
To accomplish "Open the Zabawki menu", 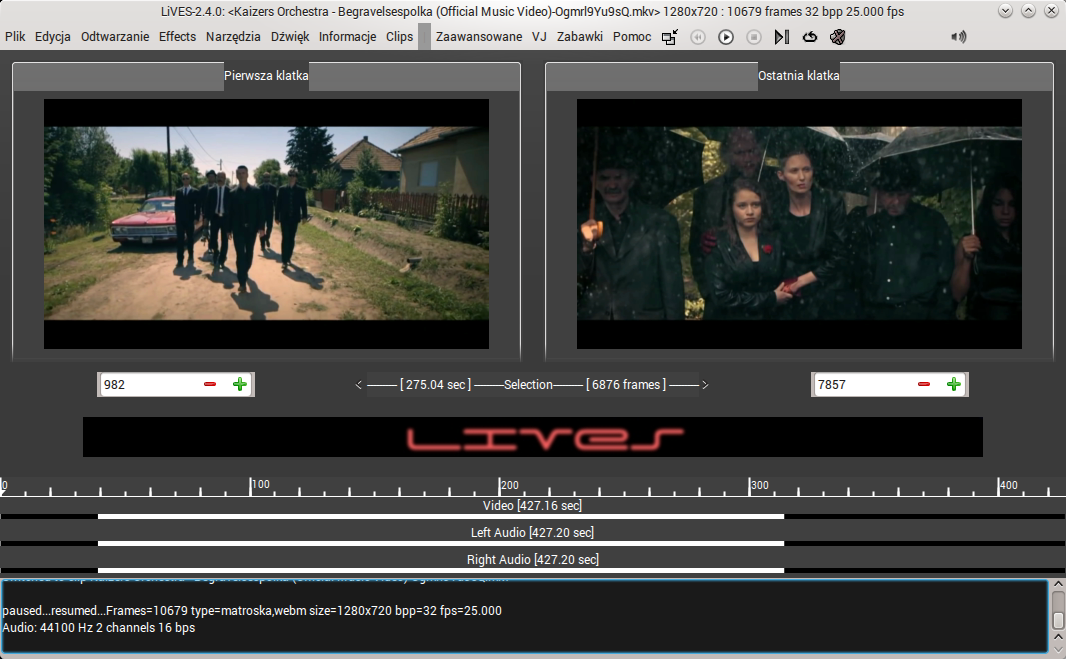I will tap(580, 37).
